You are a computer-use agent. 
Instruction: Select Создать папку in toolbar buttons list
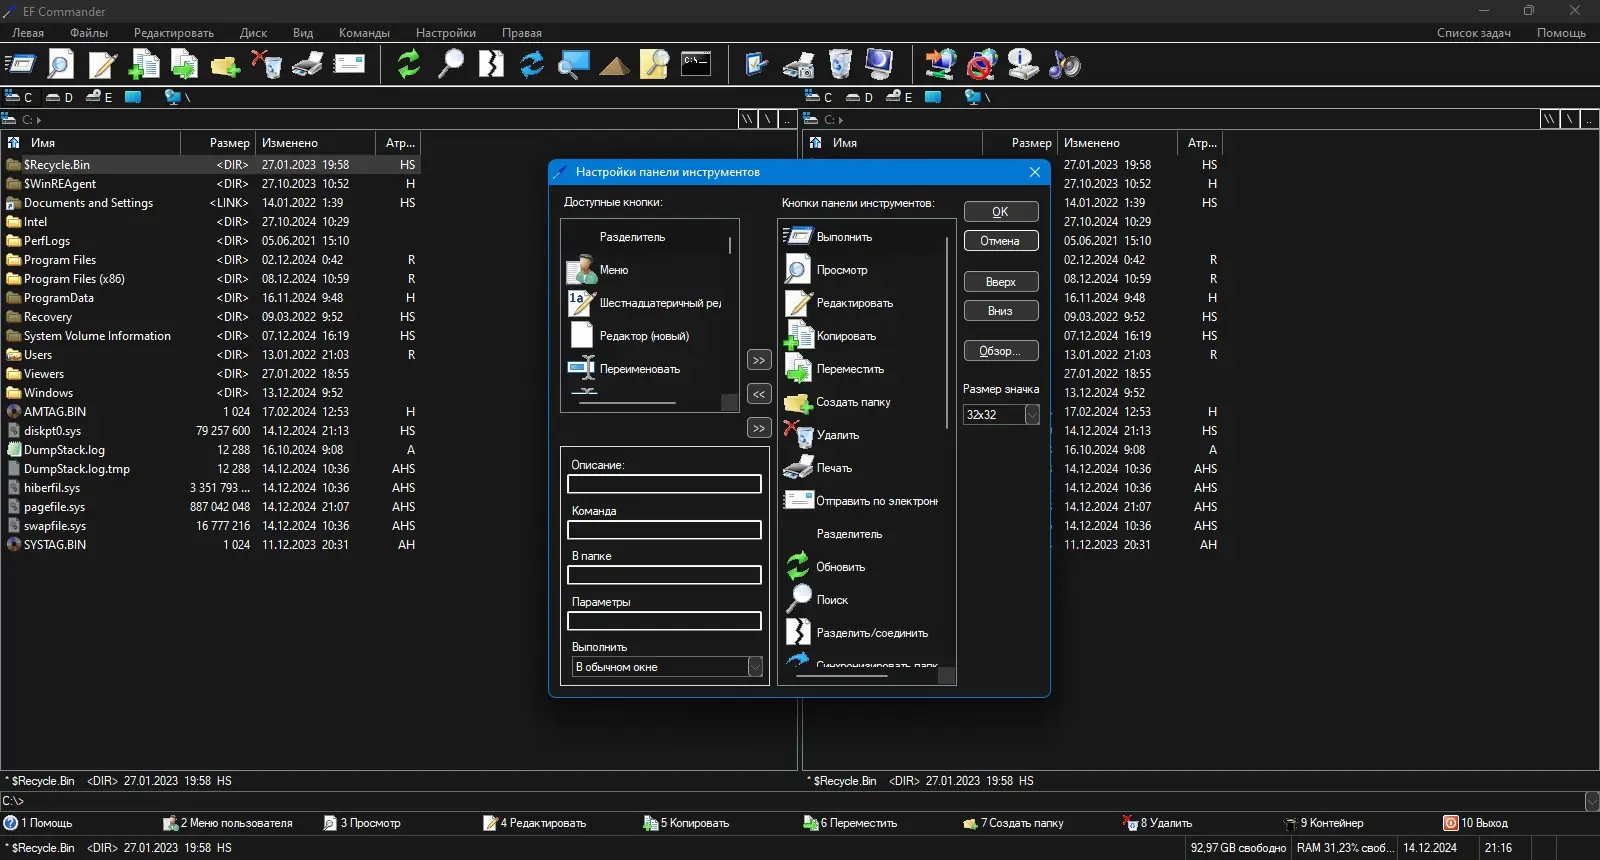852,402
